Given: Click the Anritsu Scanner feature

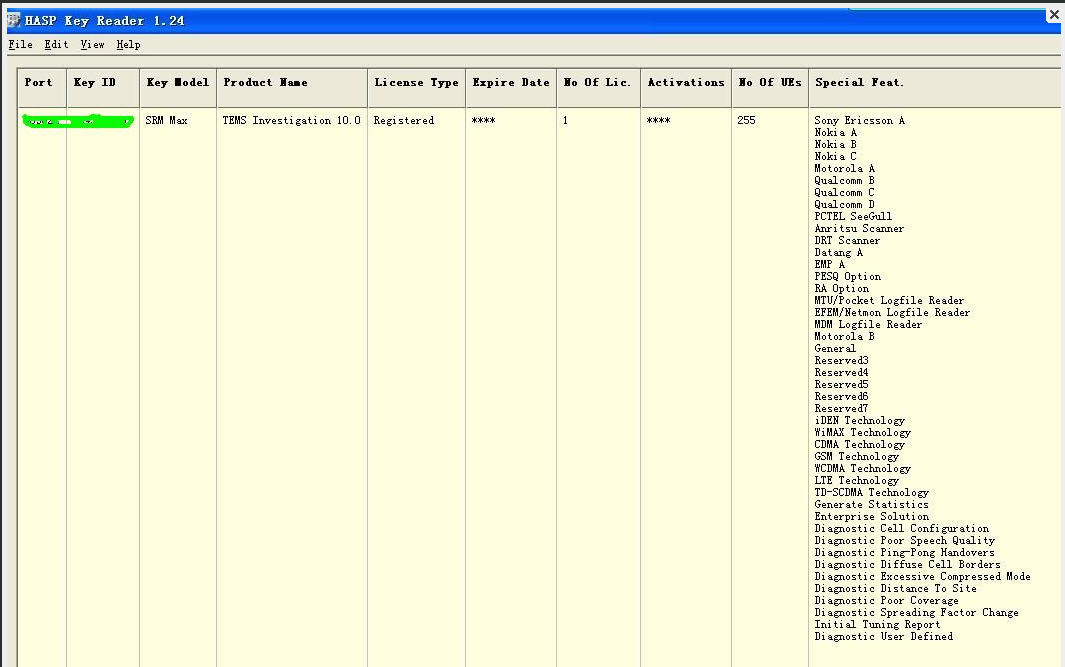Looking at the screenshot, I should (x=859, y=228).
